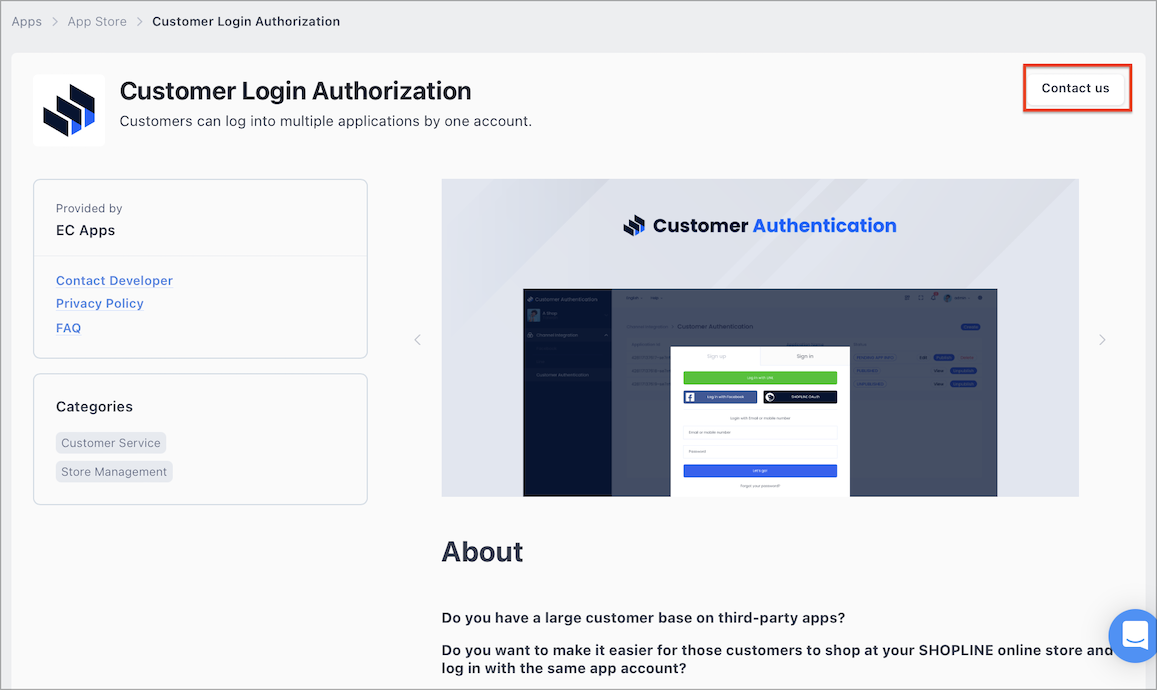Switch to the Sign in tab in preview
This screenshot has width=1157, height=690.
coord(805,356)
